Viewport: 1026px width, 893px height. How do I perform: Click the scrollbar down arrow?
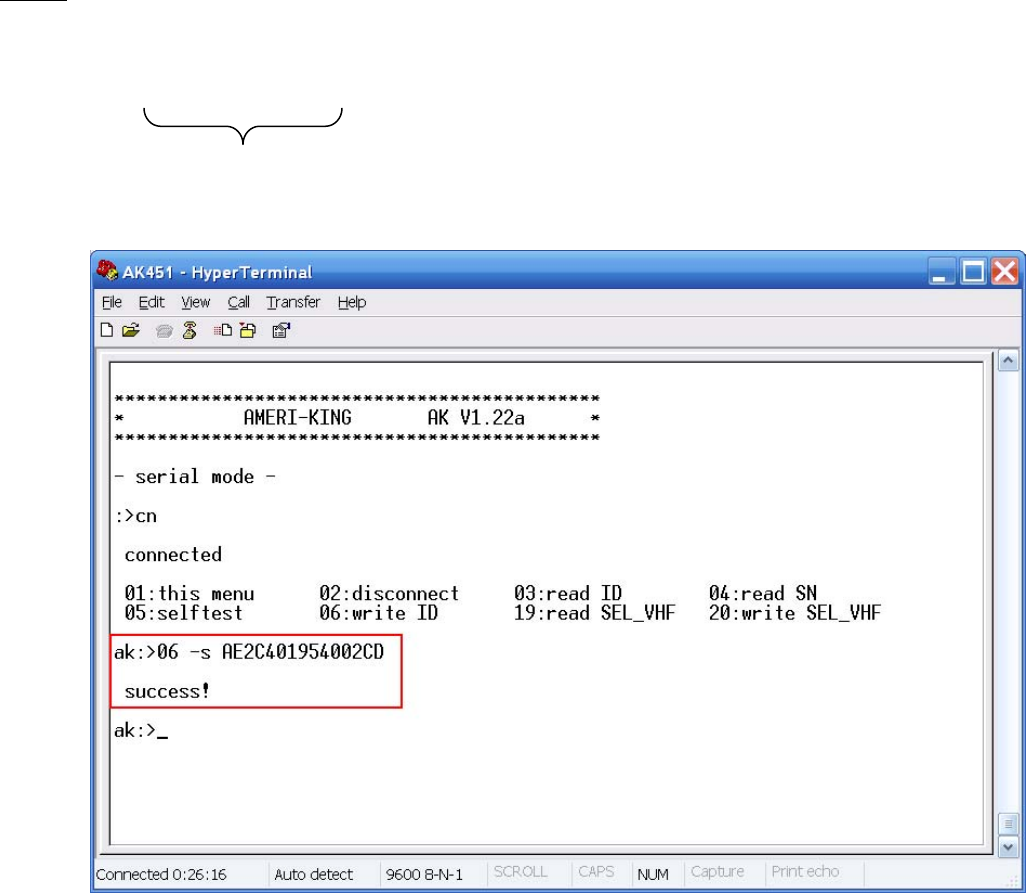[x=1008, y=846]
